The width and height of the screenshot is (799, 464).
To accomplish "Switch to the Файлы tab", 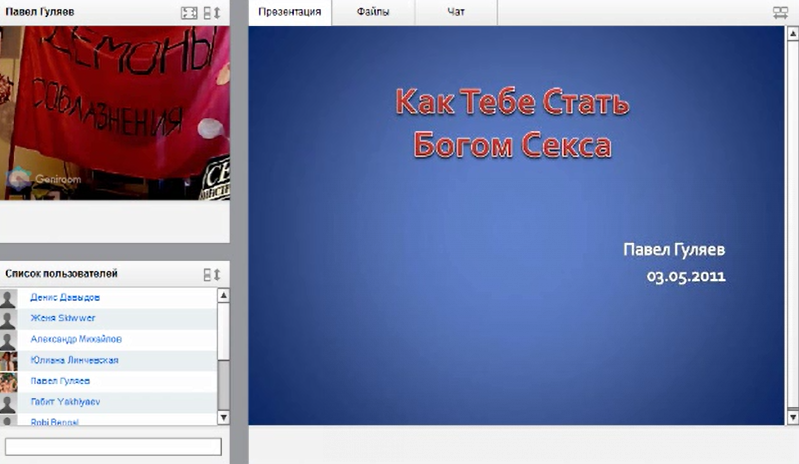I will (x=373, y=12).
